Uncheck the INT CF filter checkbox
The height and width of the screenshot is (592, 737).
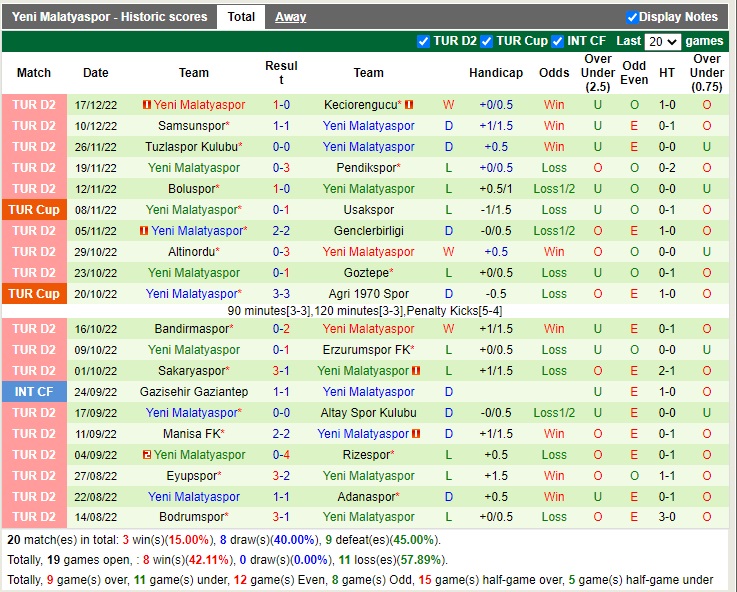557,41
